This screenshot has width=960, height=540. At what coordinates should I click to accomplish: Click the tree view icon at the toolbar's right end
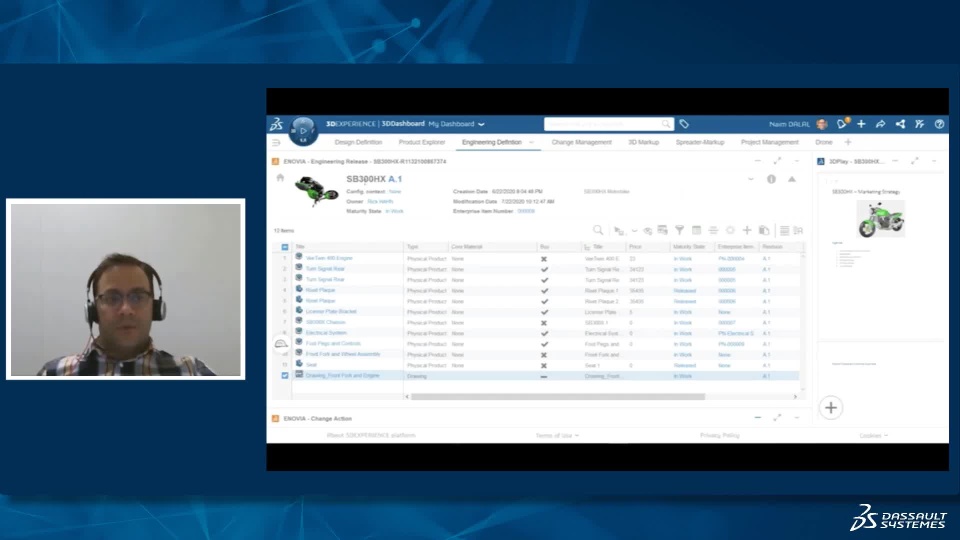pos(798,230)
